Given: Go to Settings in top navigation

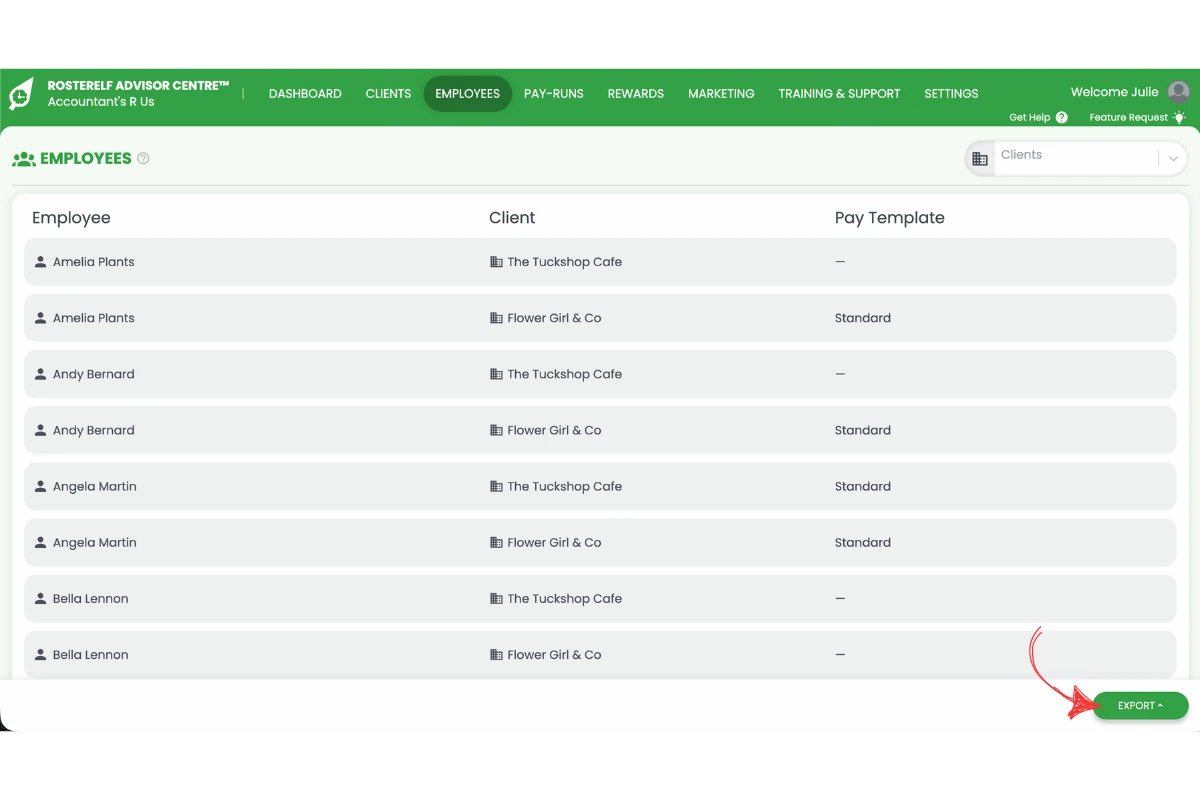Looking at the screenshot, I should click(951, 93).
